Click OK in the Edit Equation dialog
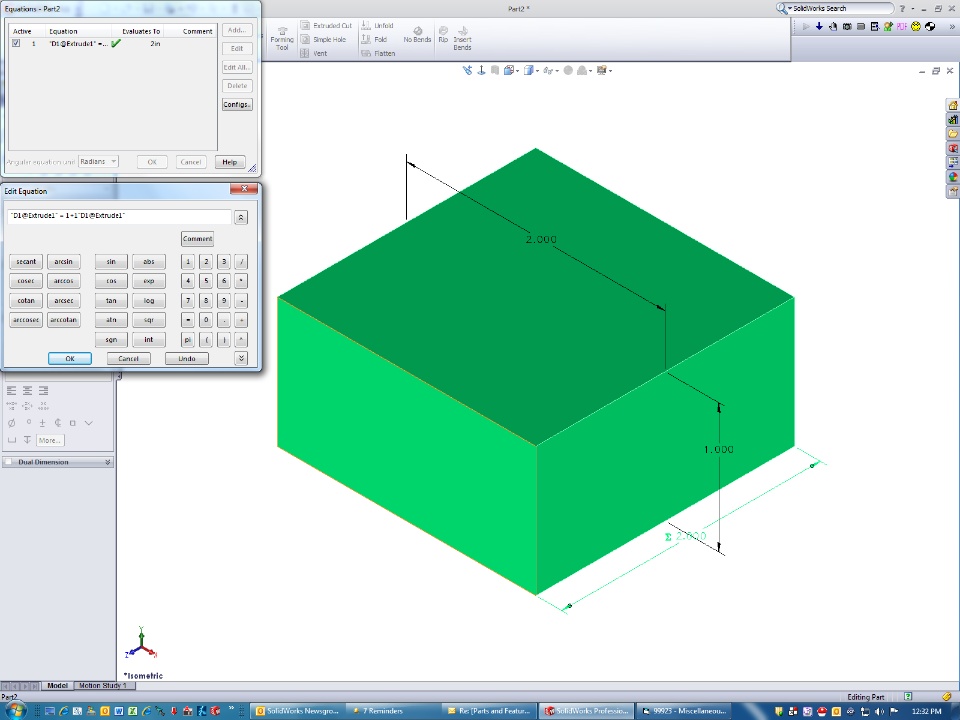This screenshot has height=720, width=960. 70,359
